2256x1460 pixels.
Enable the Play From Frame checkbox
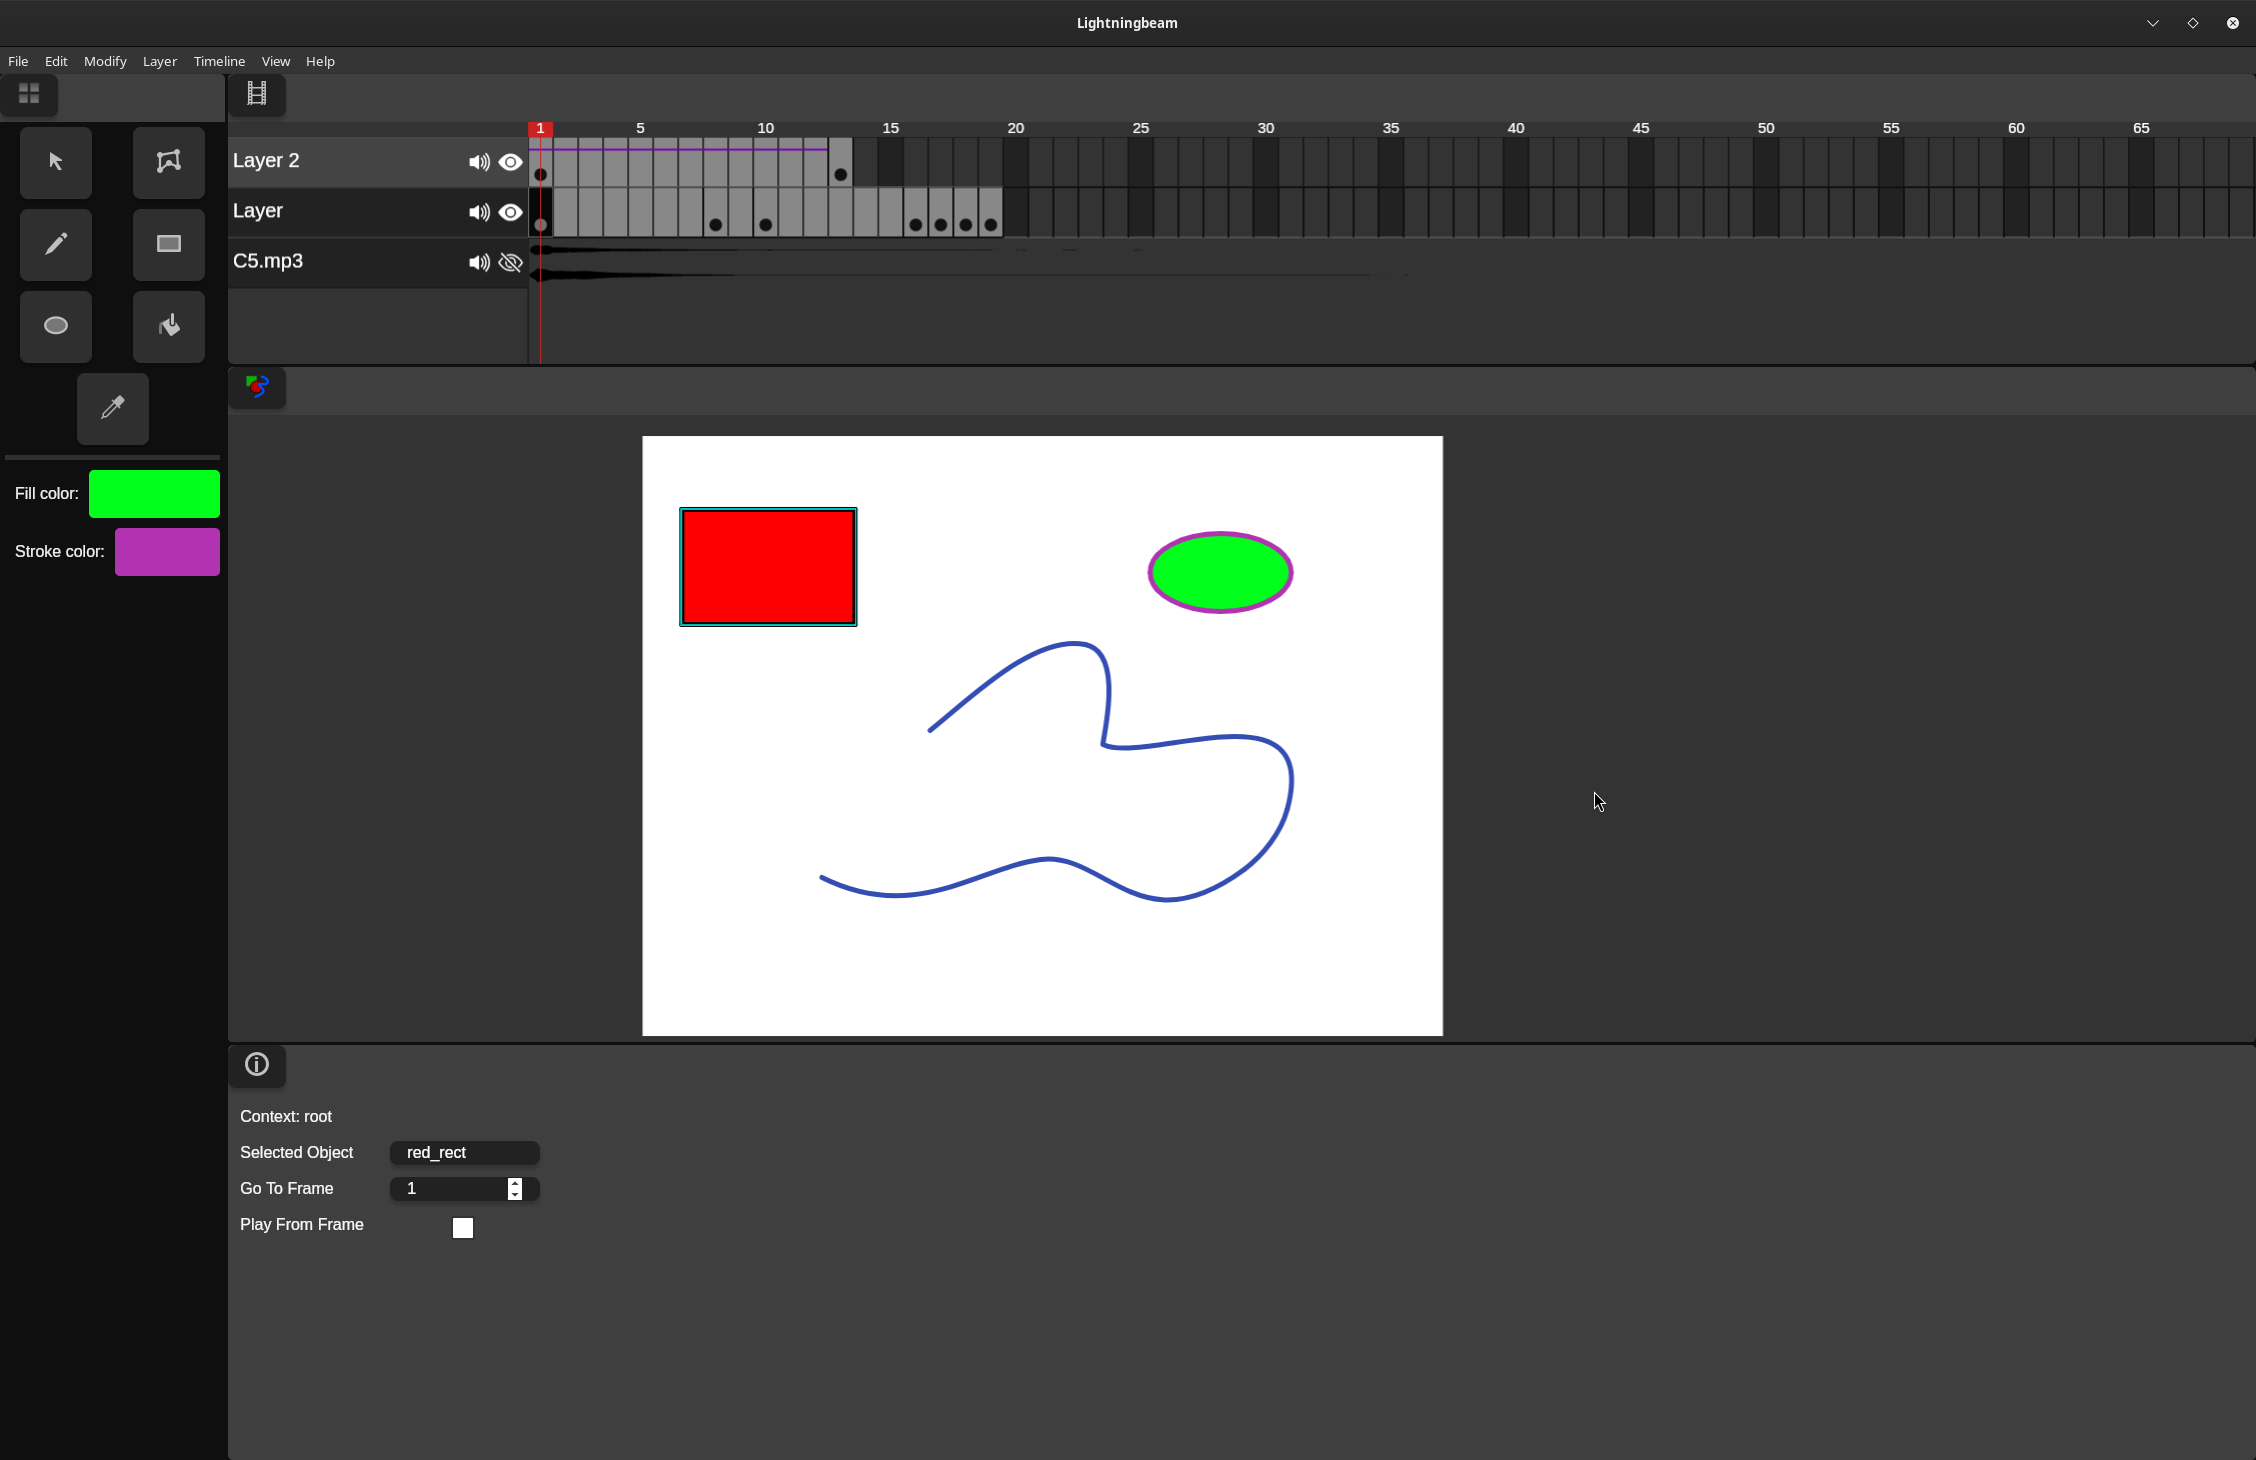pyautogui.click(x=462, y=1227)
